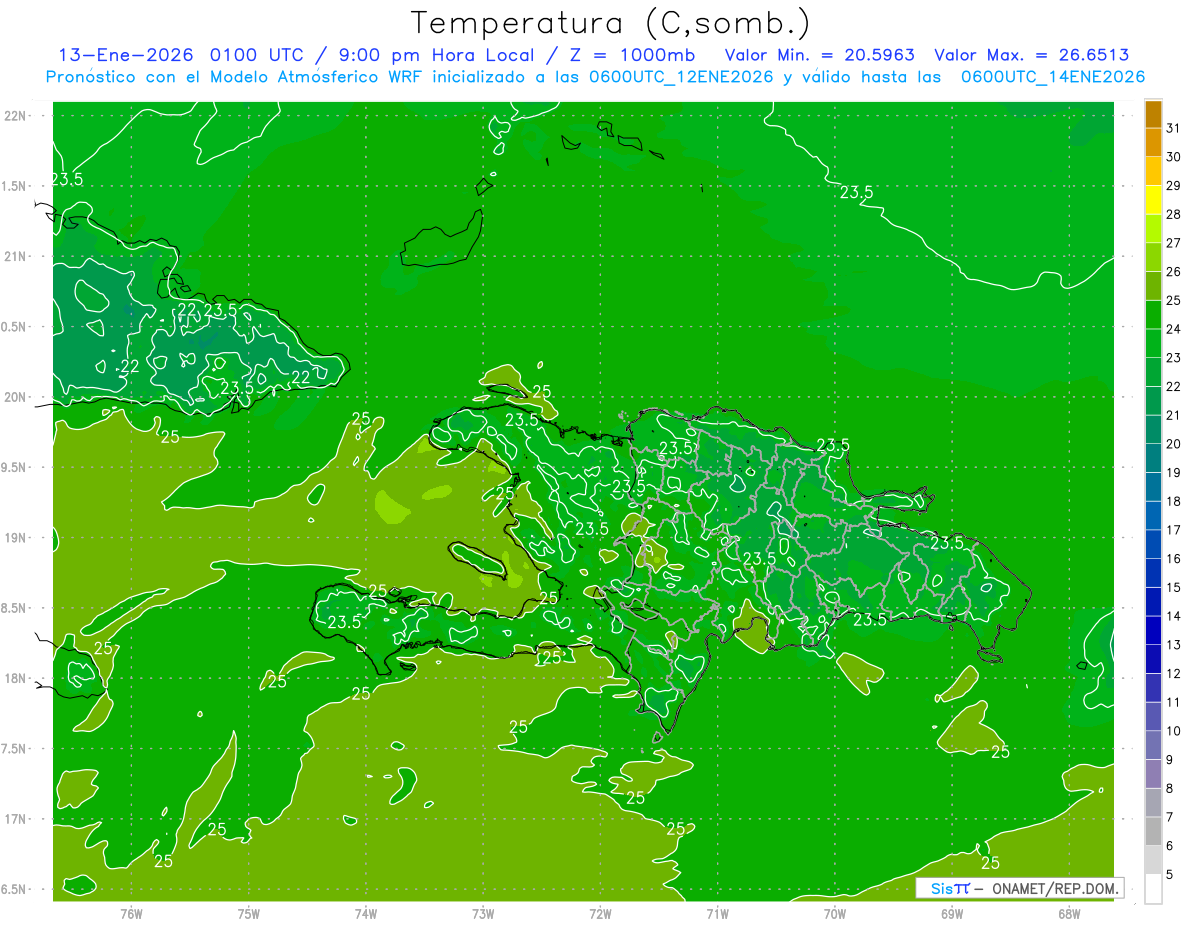
Task: Click the 23.5 contour label northeast near 70W
Action: [x=856, y=193]
